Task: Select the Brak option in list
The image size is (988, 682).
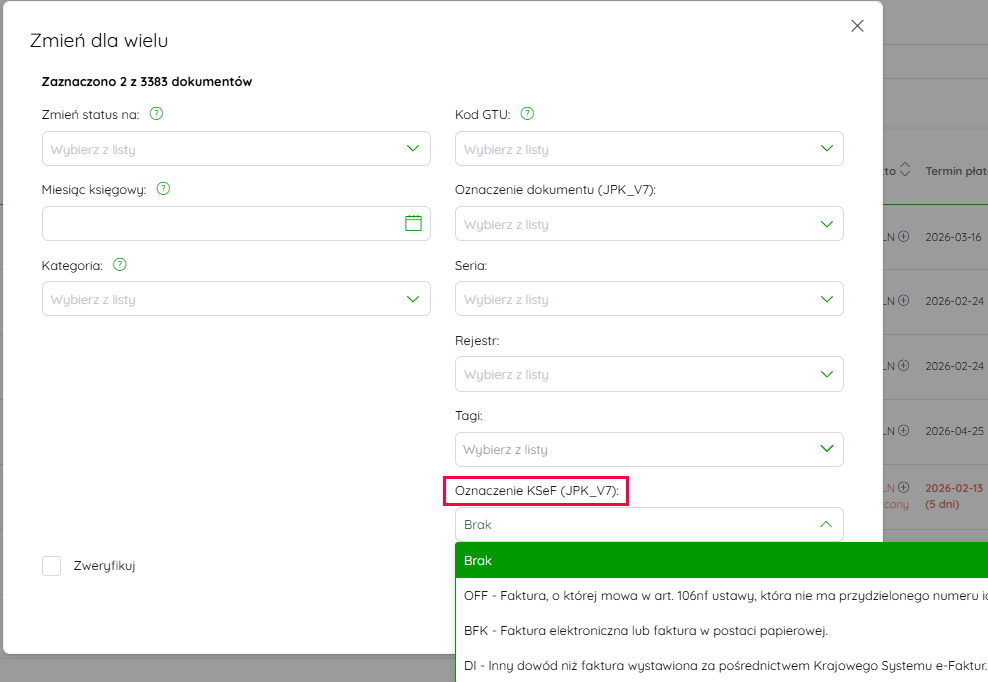Action: pos(721,560)
